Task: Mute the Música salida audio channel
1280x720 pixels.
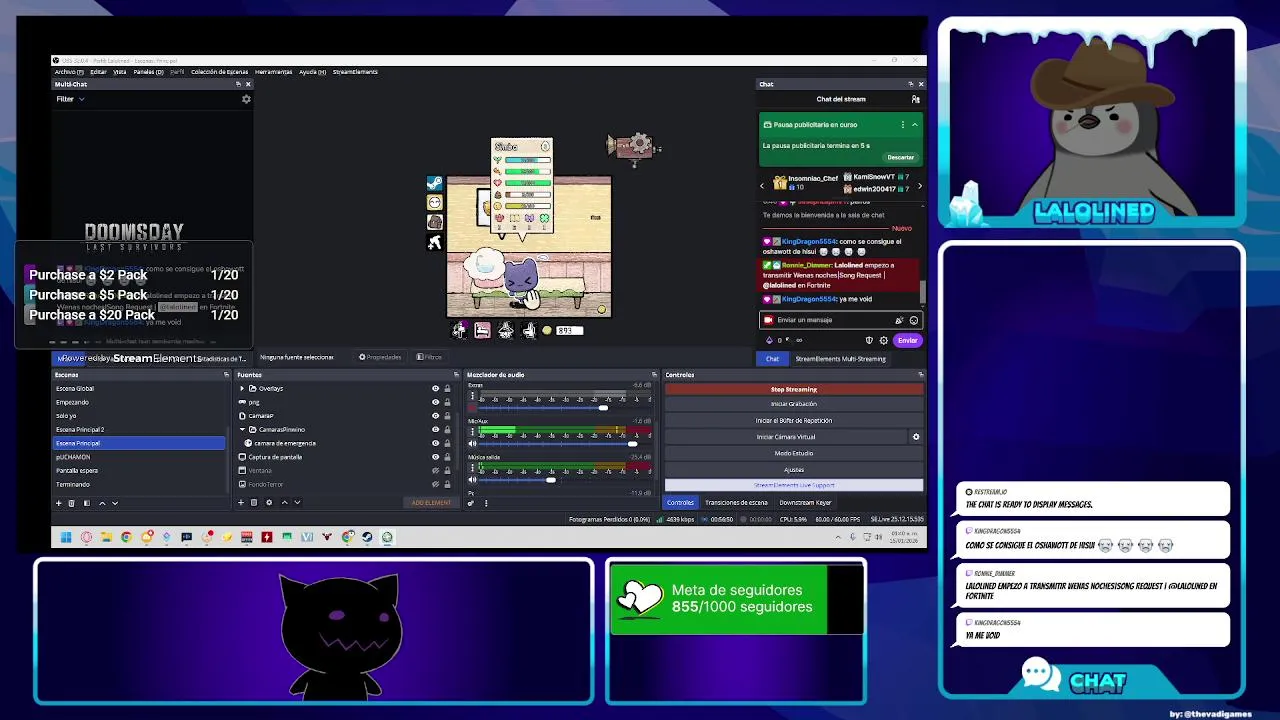Action: coord(472,479)
